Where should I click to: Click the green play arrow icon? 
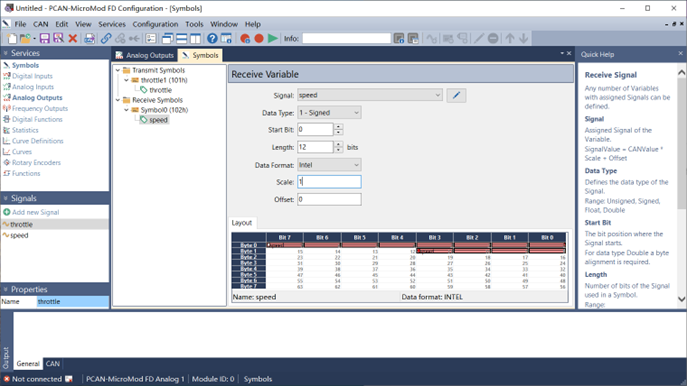click(273, 39)
